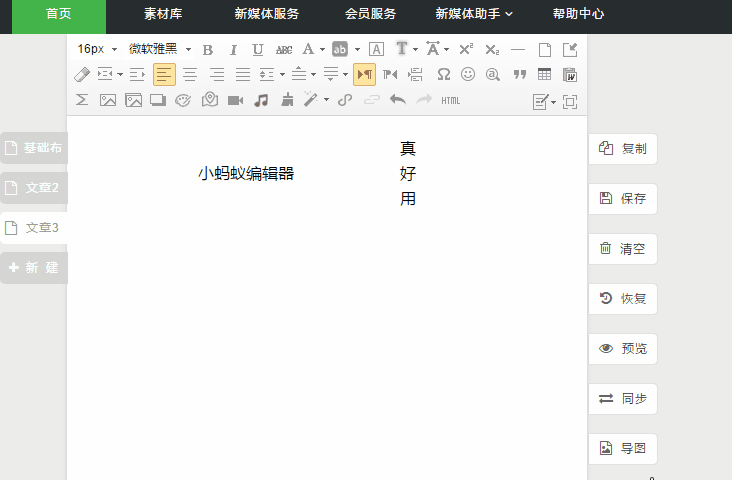Screen dimensions: 732x480
Task: Click the eraser clear formatting icon
Action: pos(82,74)
